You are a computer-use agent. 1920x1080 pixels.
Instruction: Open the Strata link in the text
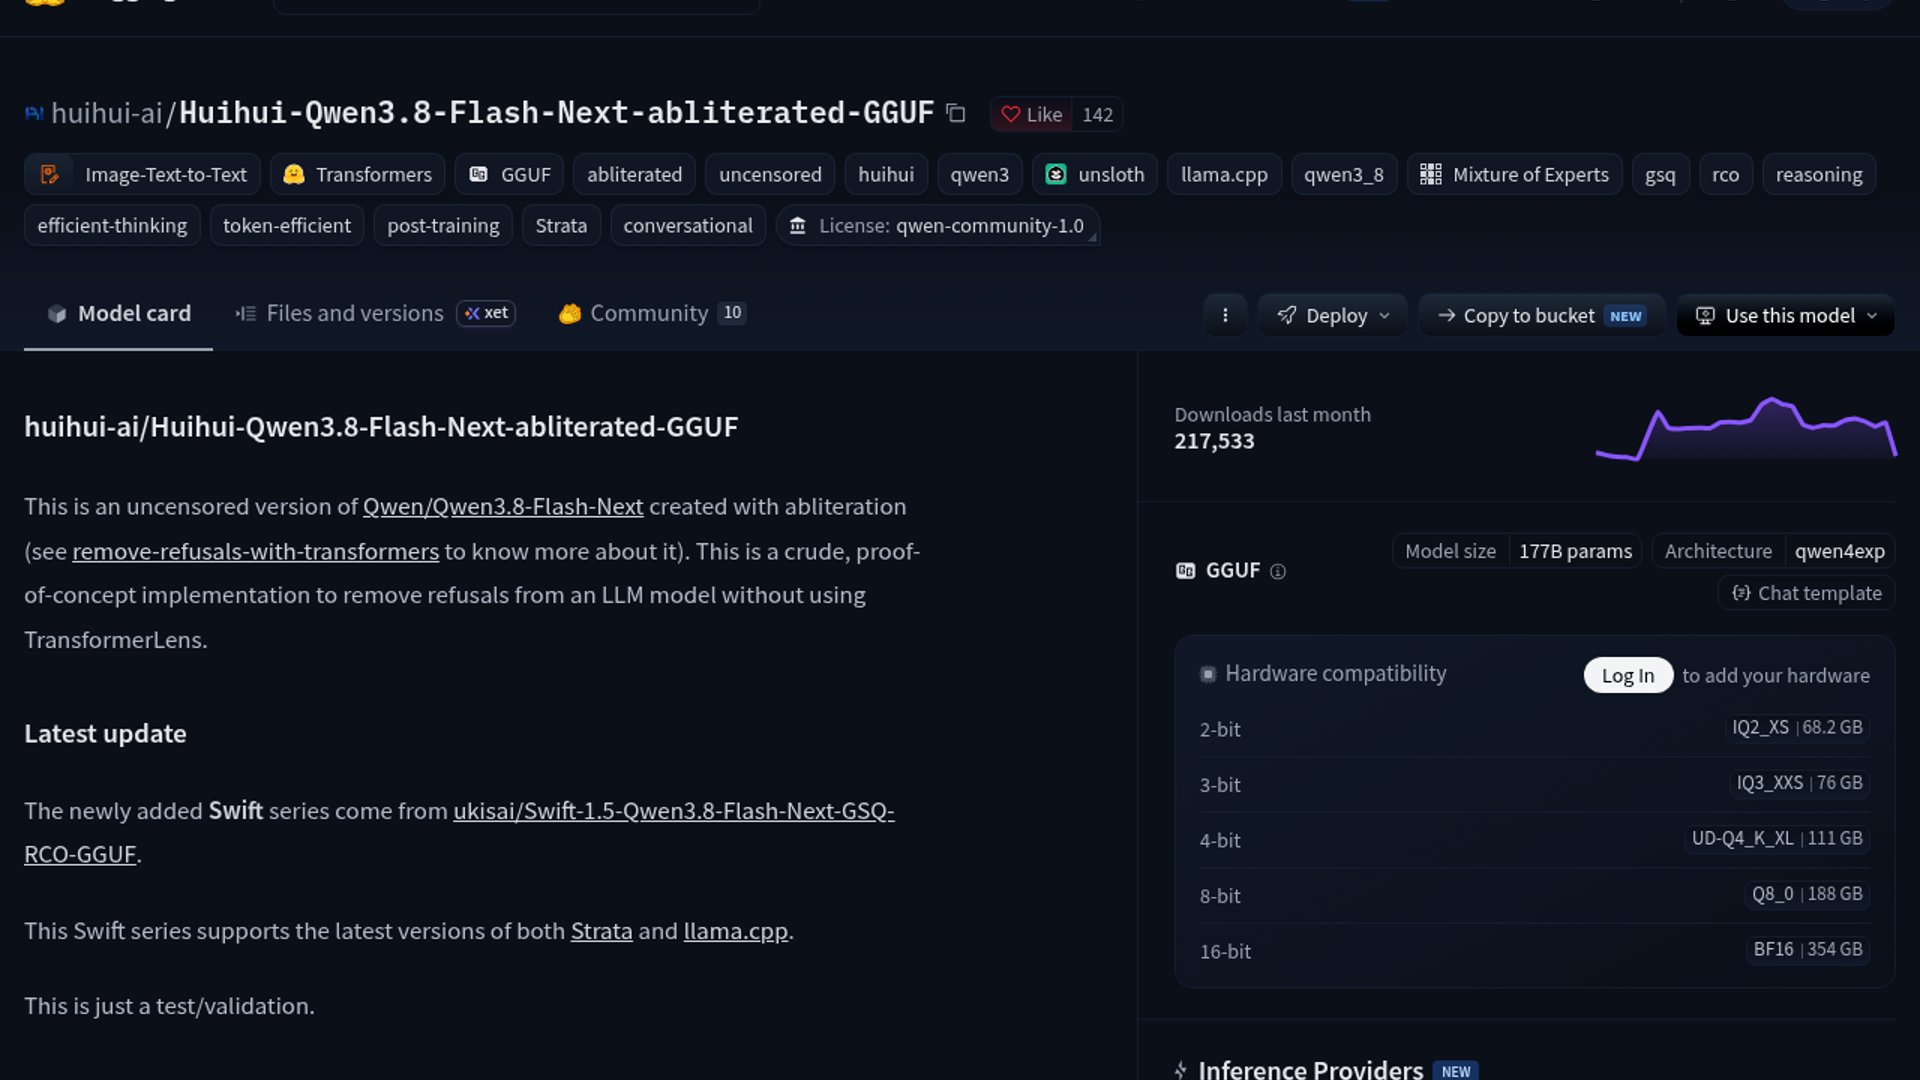click(x=601, y=931)
